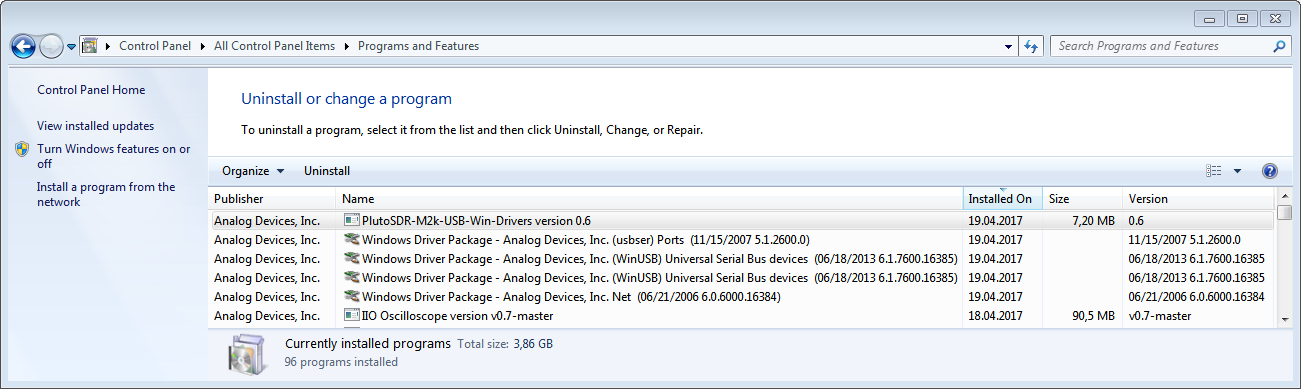Select the usbser Ports driver package row
Viewport: 1301px width, 389px height.
coord(742,240)
